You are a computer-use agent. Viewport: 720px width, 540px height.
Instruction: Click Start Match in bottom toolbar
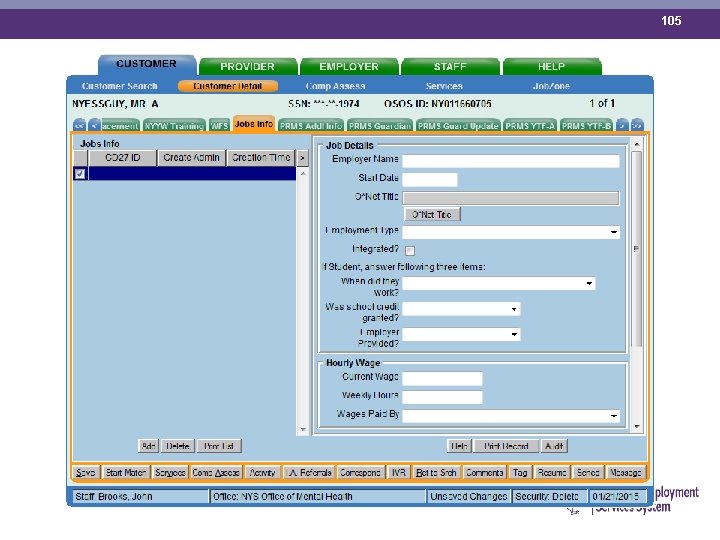[x=125, y=472]
